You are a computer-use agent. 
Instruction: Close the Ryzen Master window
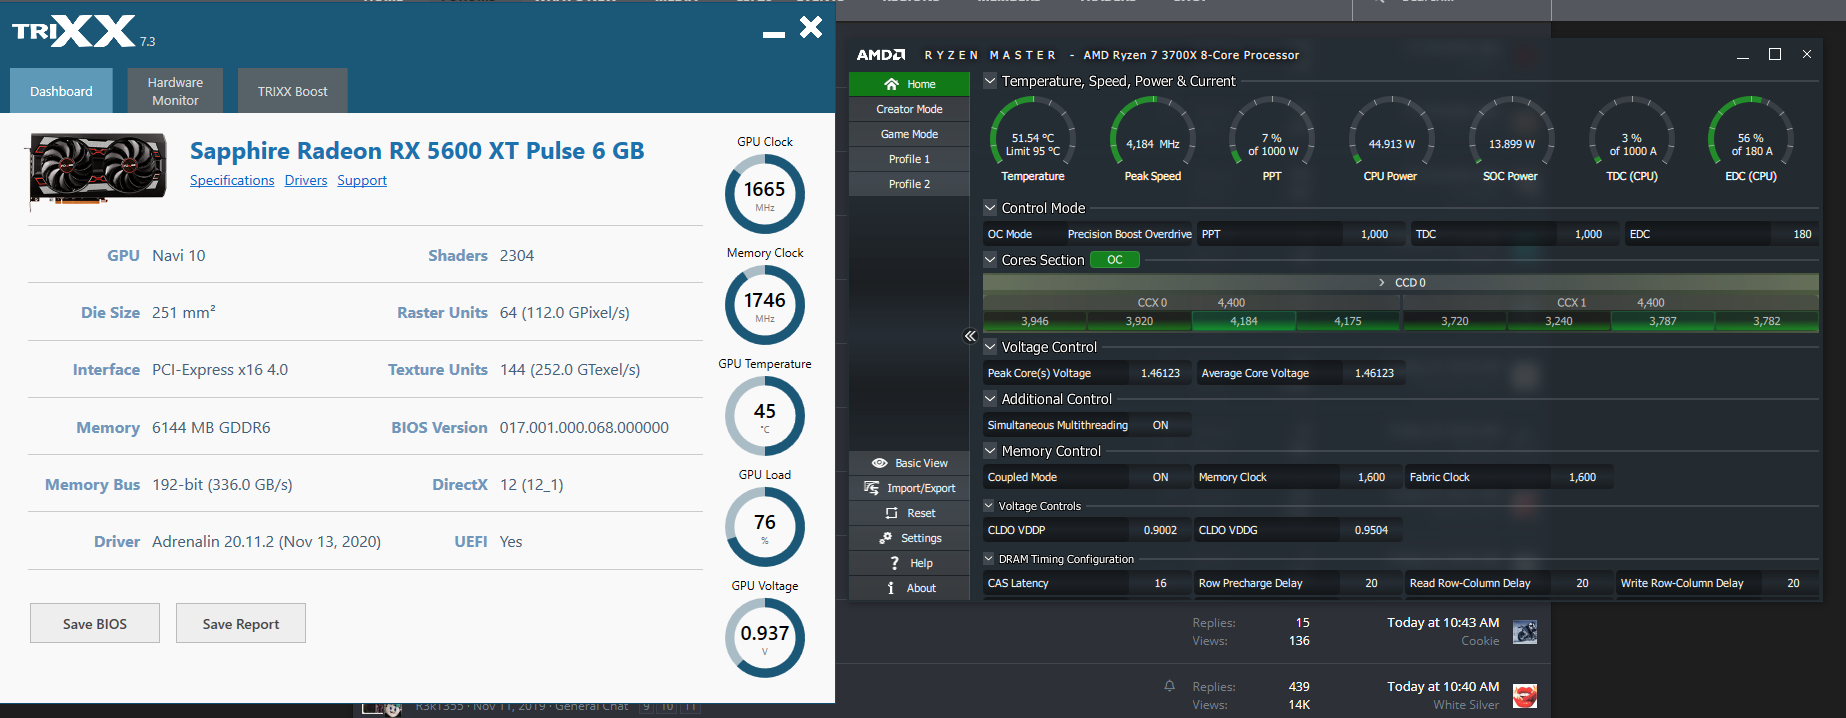point(1807,54)
